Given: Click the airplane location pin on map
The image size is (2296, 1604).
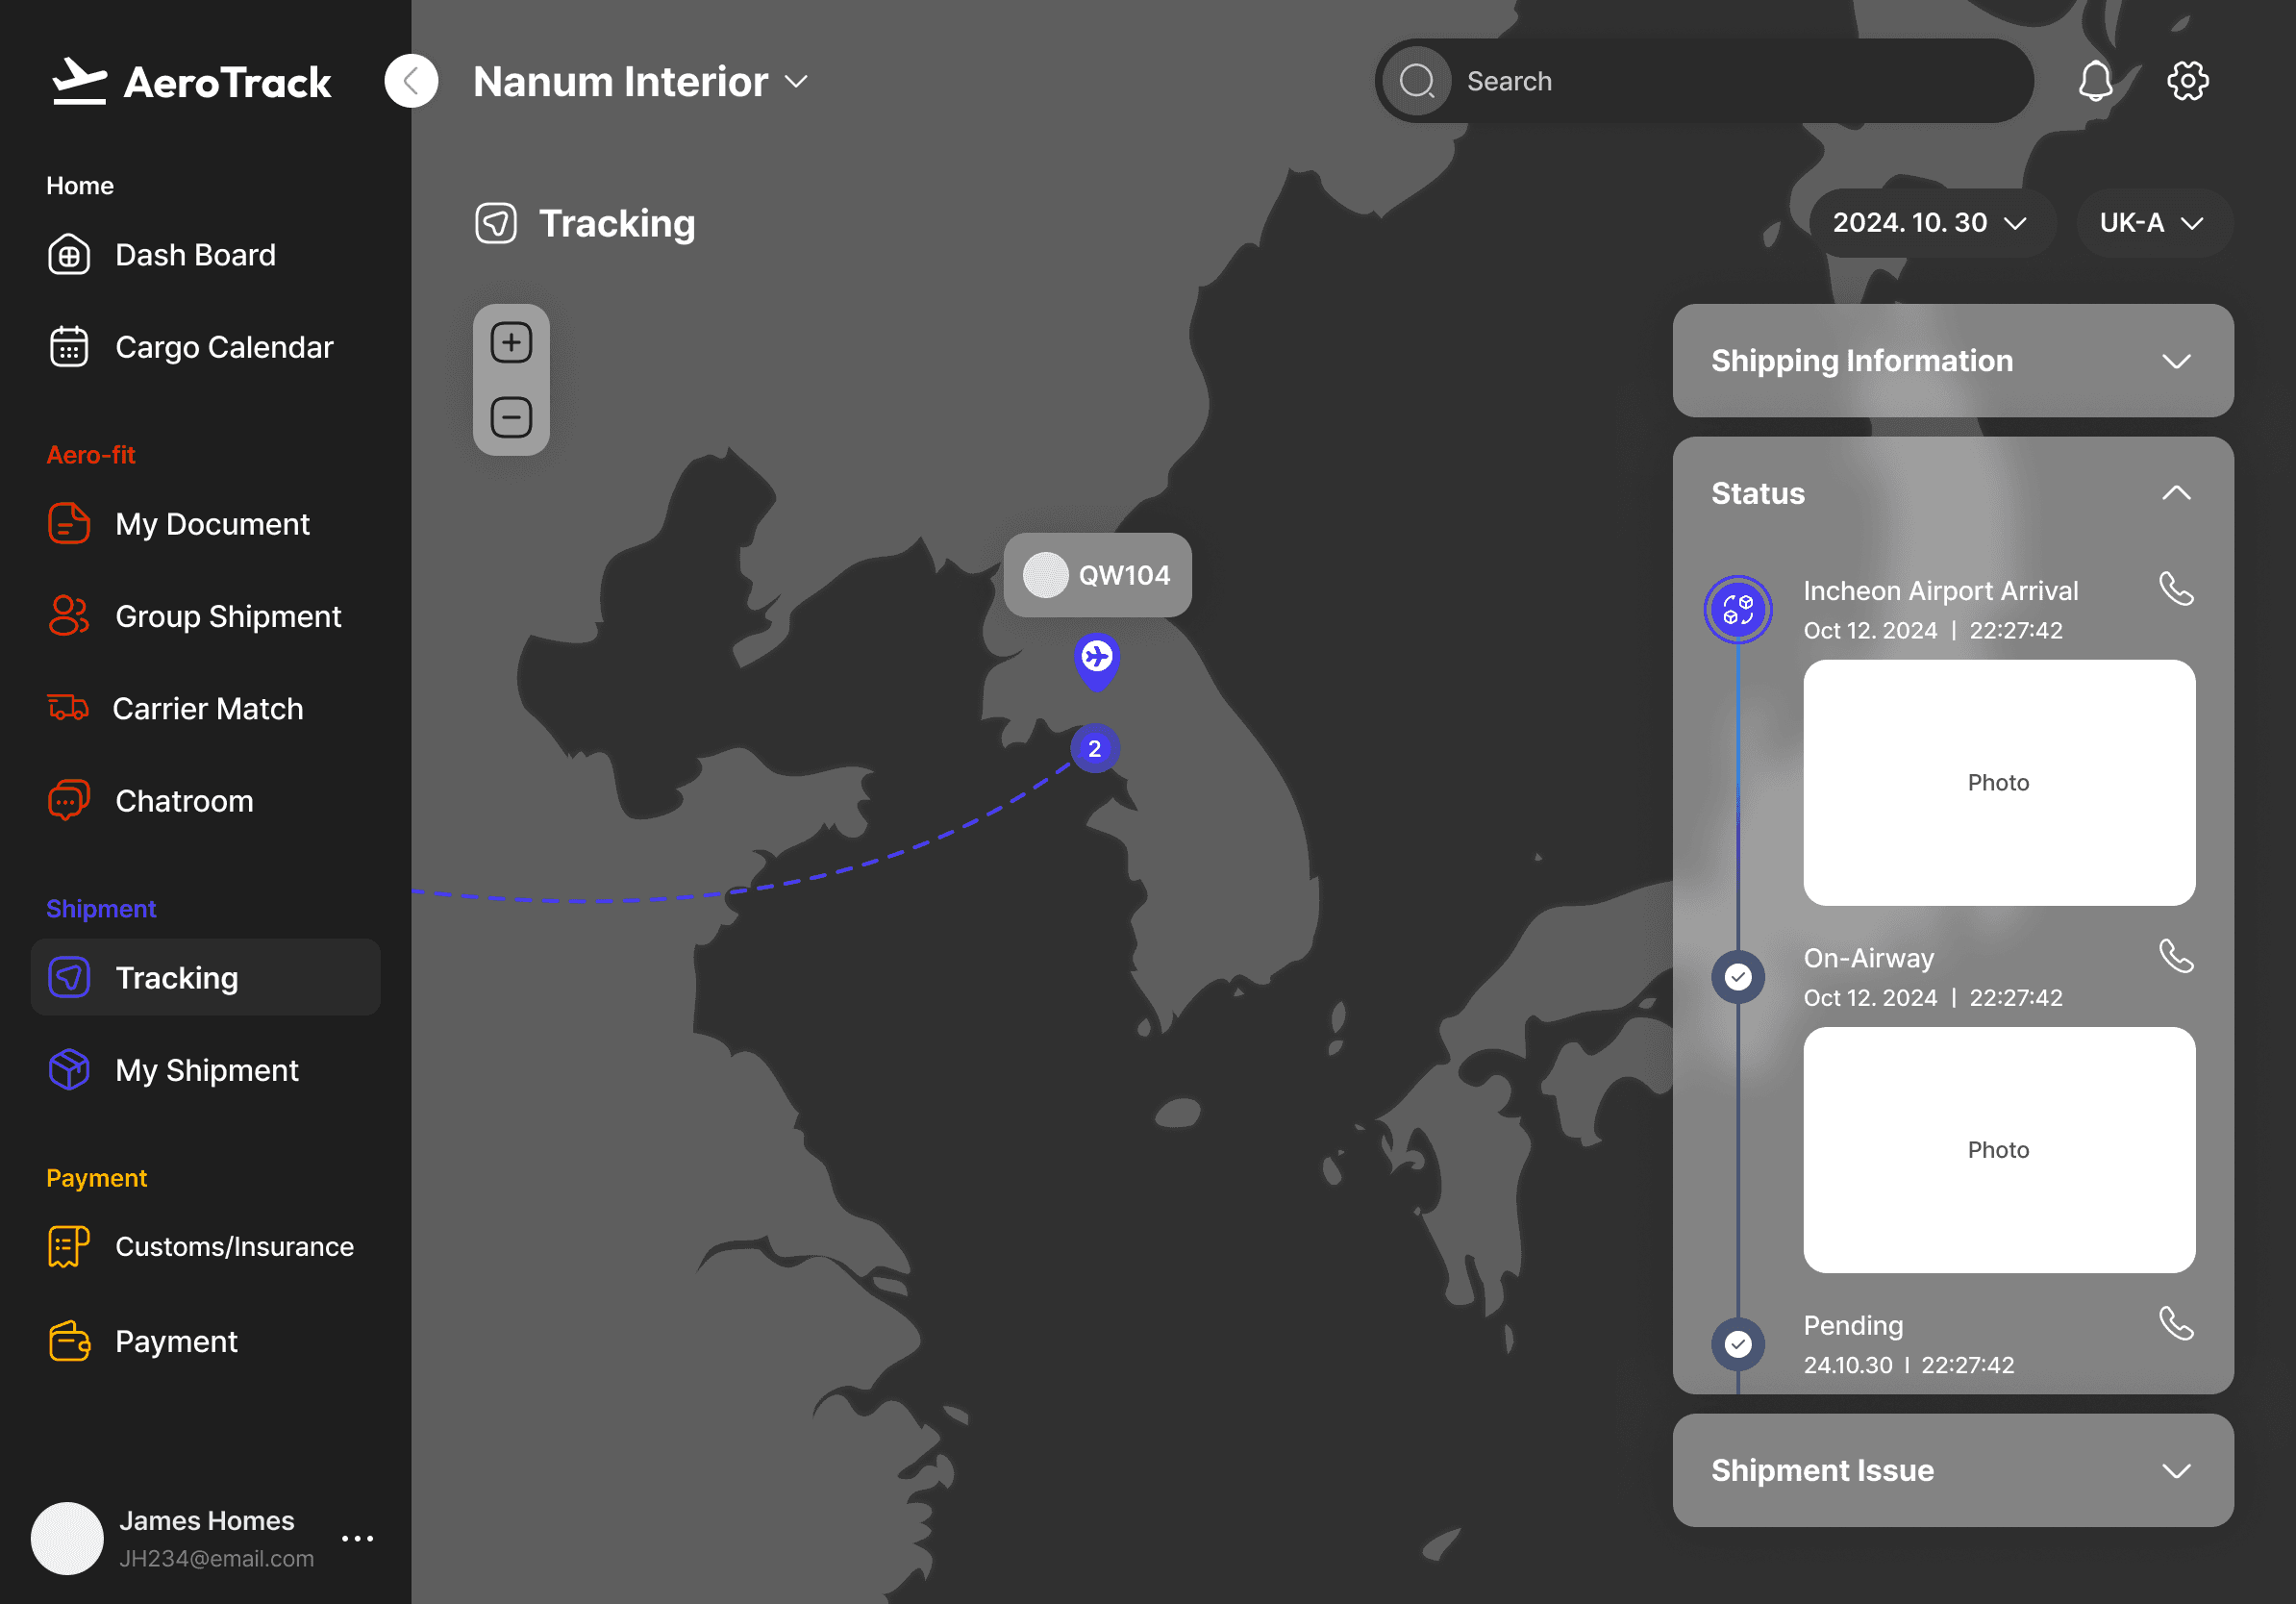Looking at the screenshot, I should (x=1097, y=659).
